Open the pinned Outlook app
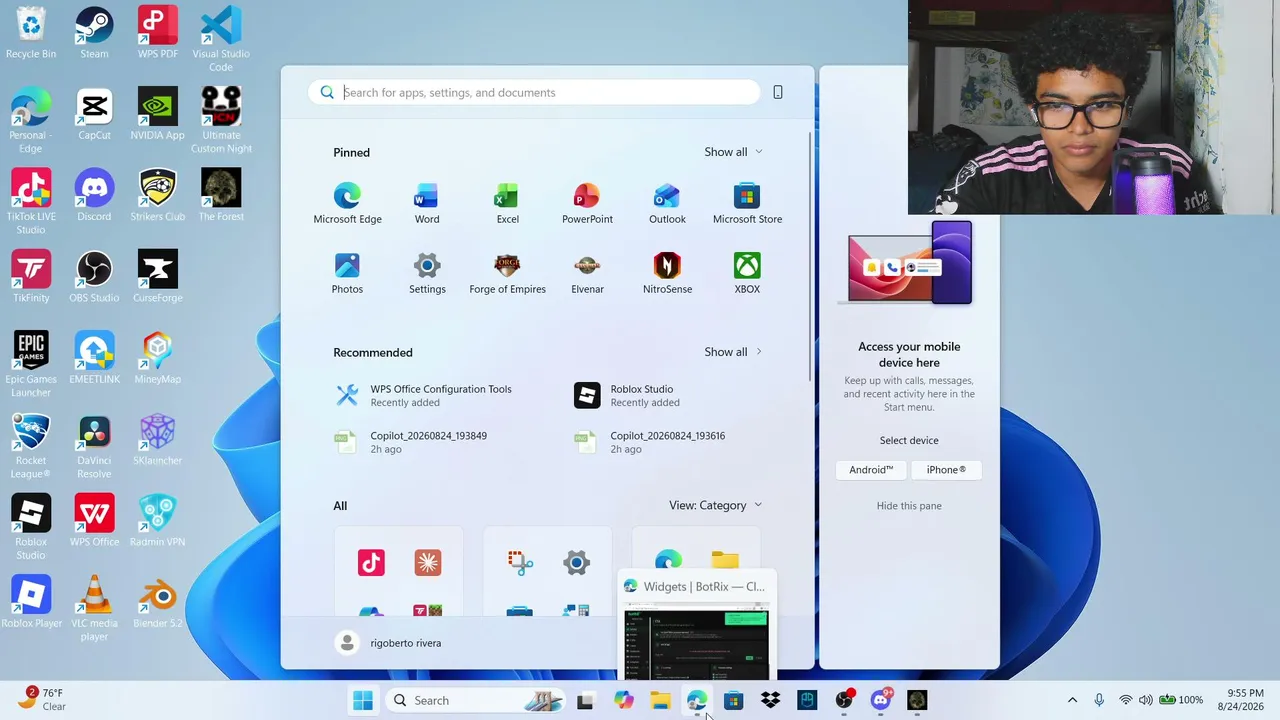 [x=667, y=204]
